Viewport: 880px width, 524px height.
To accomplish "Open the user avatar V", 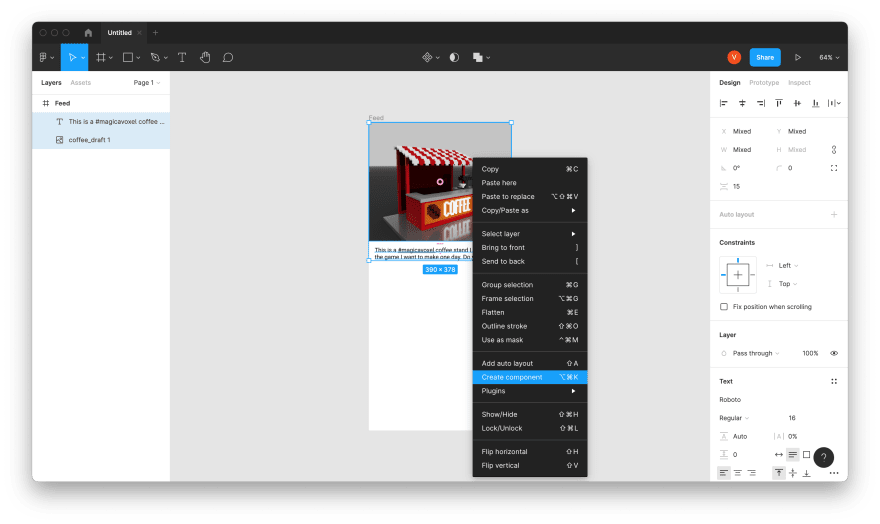I will pos(734,57).
